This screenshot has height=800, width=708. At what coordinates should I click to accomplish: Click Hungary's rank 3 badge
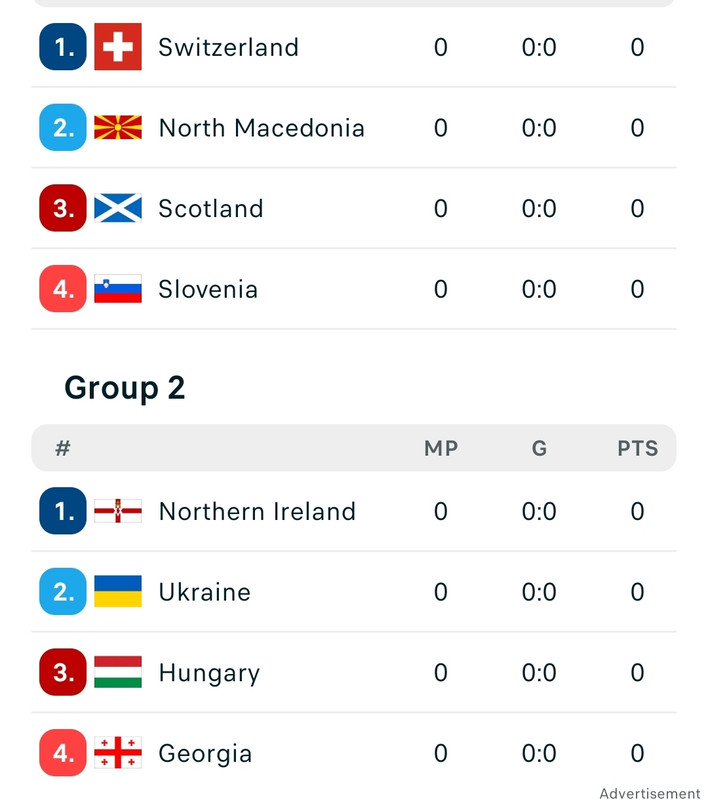pos(63,672)
